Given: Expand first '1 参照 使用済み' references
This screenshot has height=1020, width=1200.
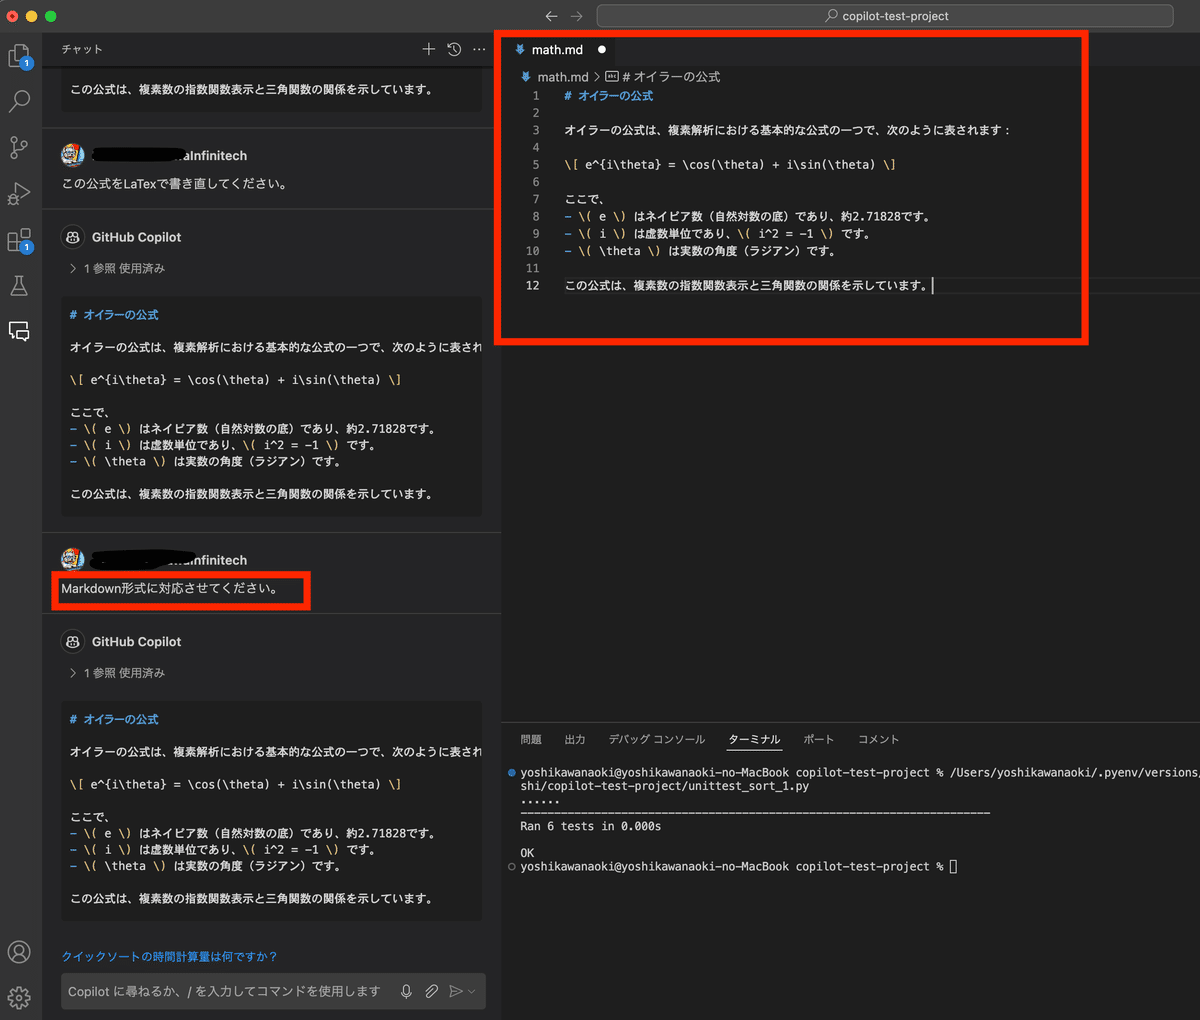Looking at the screenshot, I should click(117, 268).
